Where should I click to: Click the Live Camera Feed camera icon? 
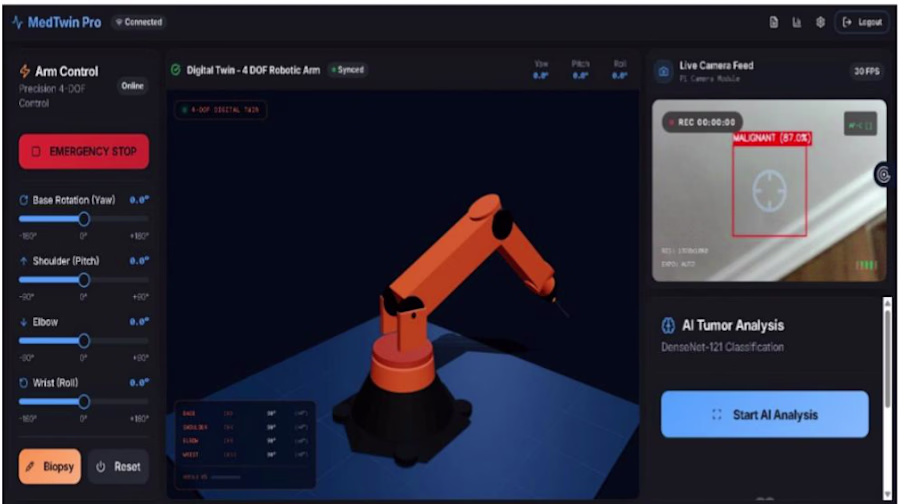point(664,72)
